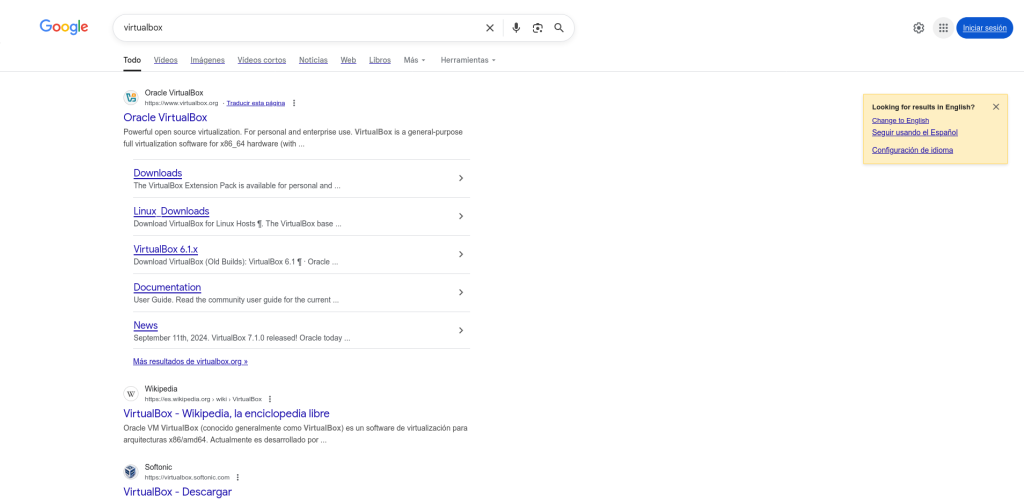Click the chevron next to Downloads
1024x502 pixels.
pyautogui.click(x=461, y=178)
